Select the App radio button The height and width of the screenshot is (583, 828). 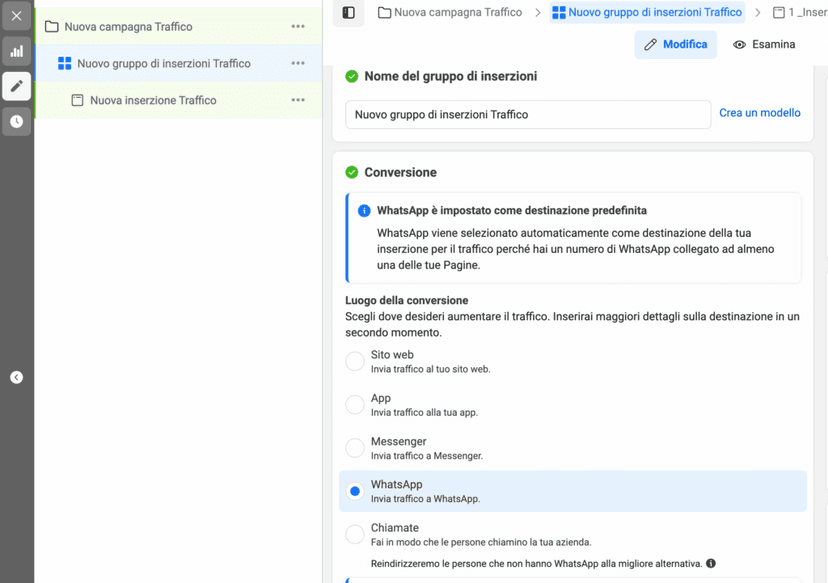(355, 405)
